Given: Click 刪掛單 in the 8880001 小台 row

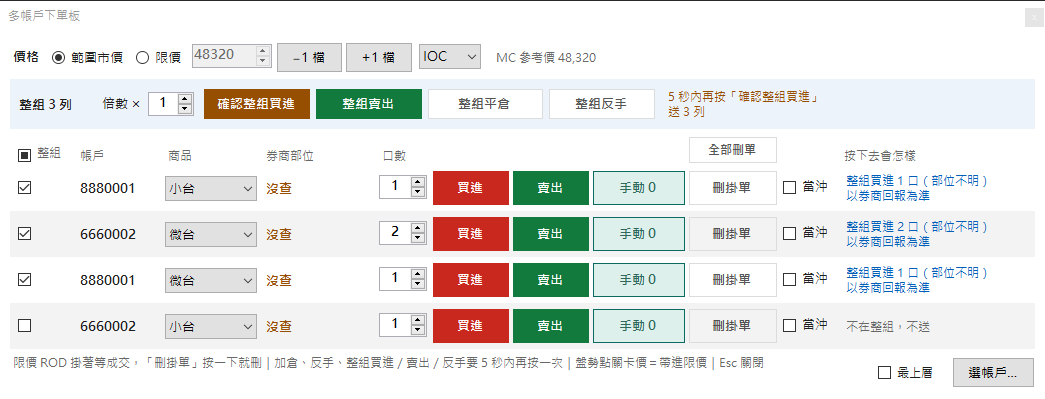Looking at the screenshot, I should click(732, 188).
